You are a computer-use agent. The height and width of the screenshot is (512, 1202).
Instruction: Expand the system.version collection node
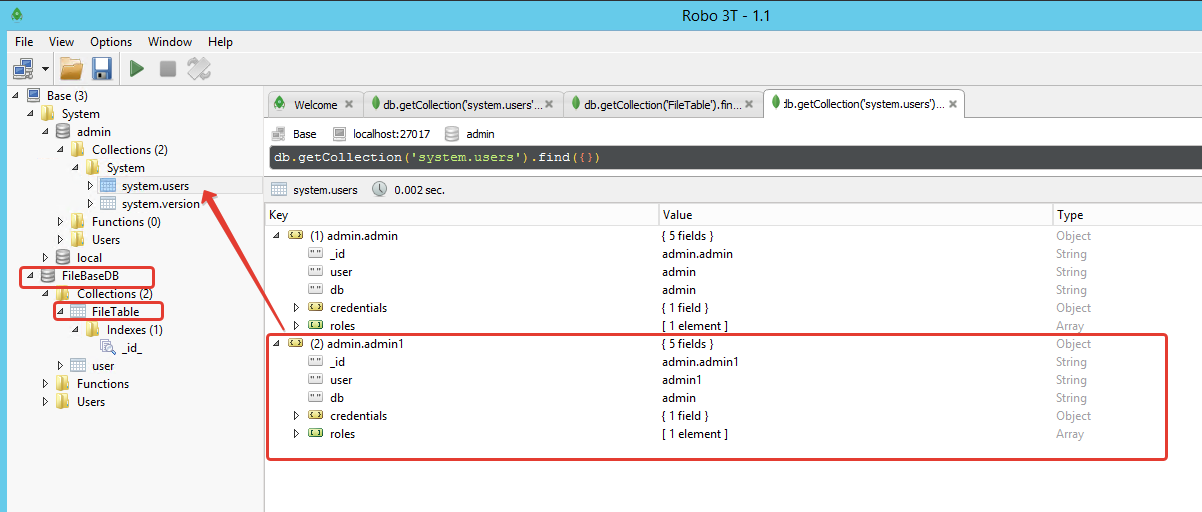pos(90,203)
